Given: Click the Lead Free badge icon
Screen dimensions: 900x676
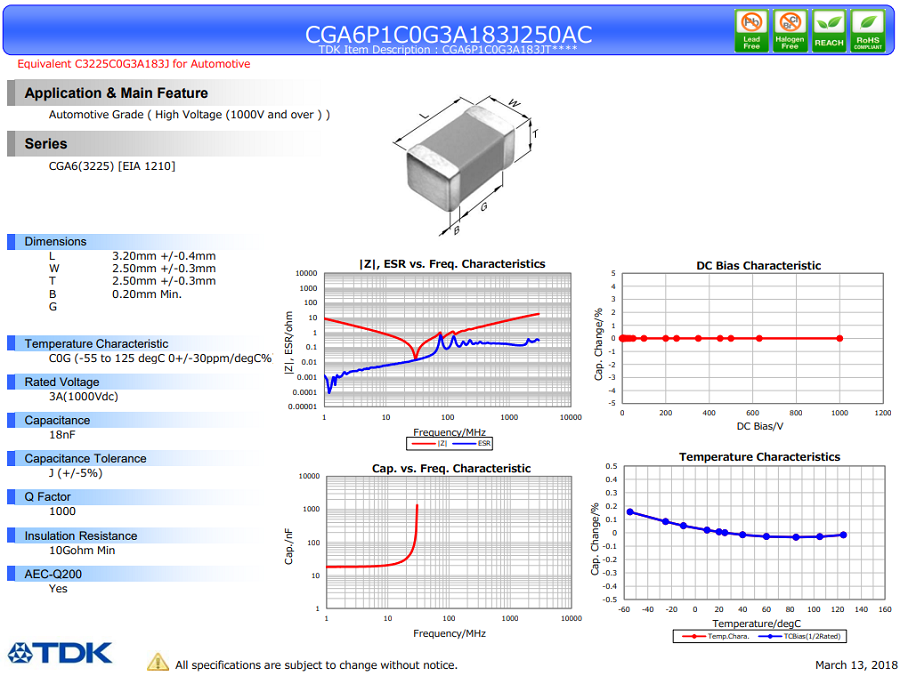Looking at the screenshot, I should point(751,31).
